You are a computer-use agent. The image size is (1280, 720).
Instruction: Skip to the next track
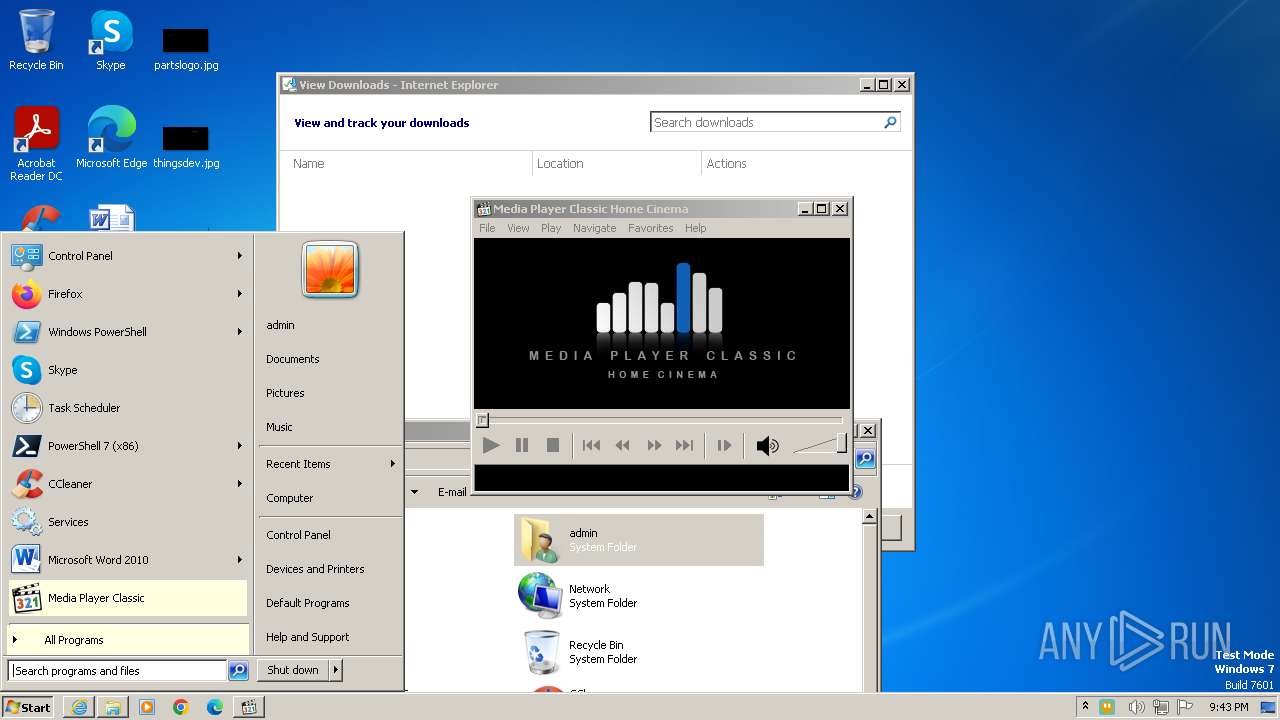click(x=685, y=445)
